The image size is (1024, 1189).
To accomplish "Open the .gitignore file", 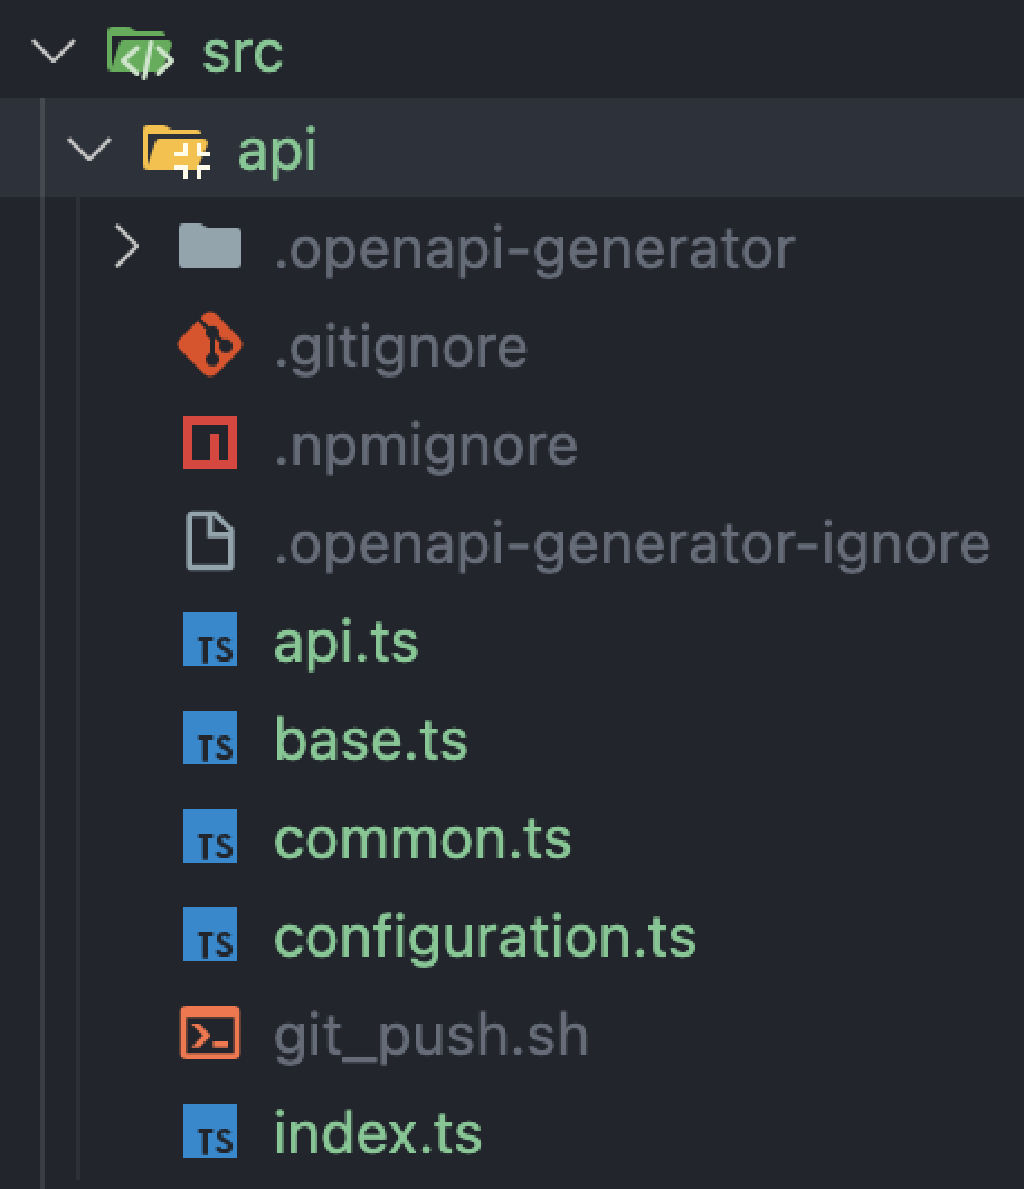I will (400, 345).
